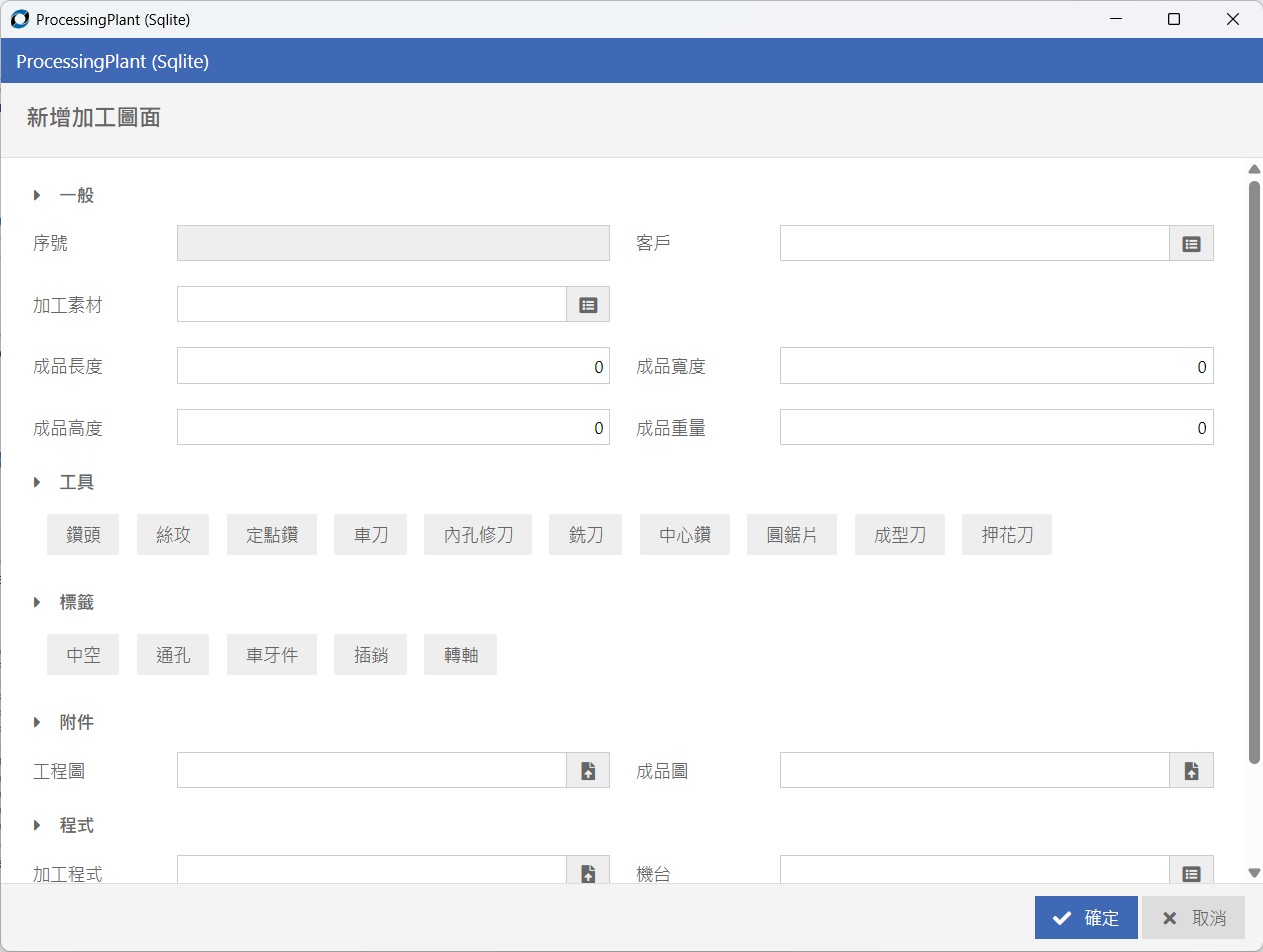Screen dimensions: 1263x952
Task: Click the 工程圖 upload file icon
Action: tap(588, 771)
